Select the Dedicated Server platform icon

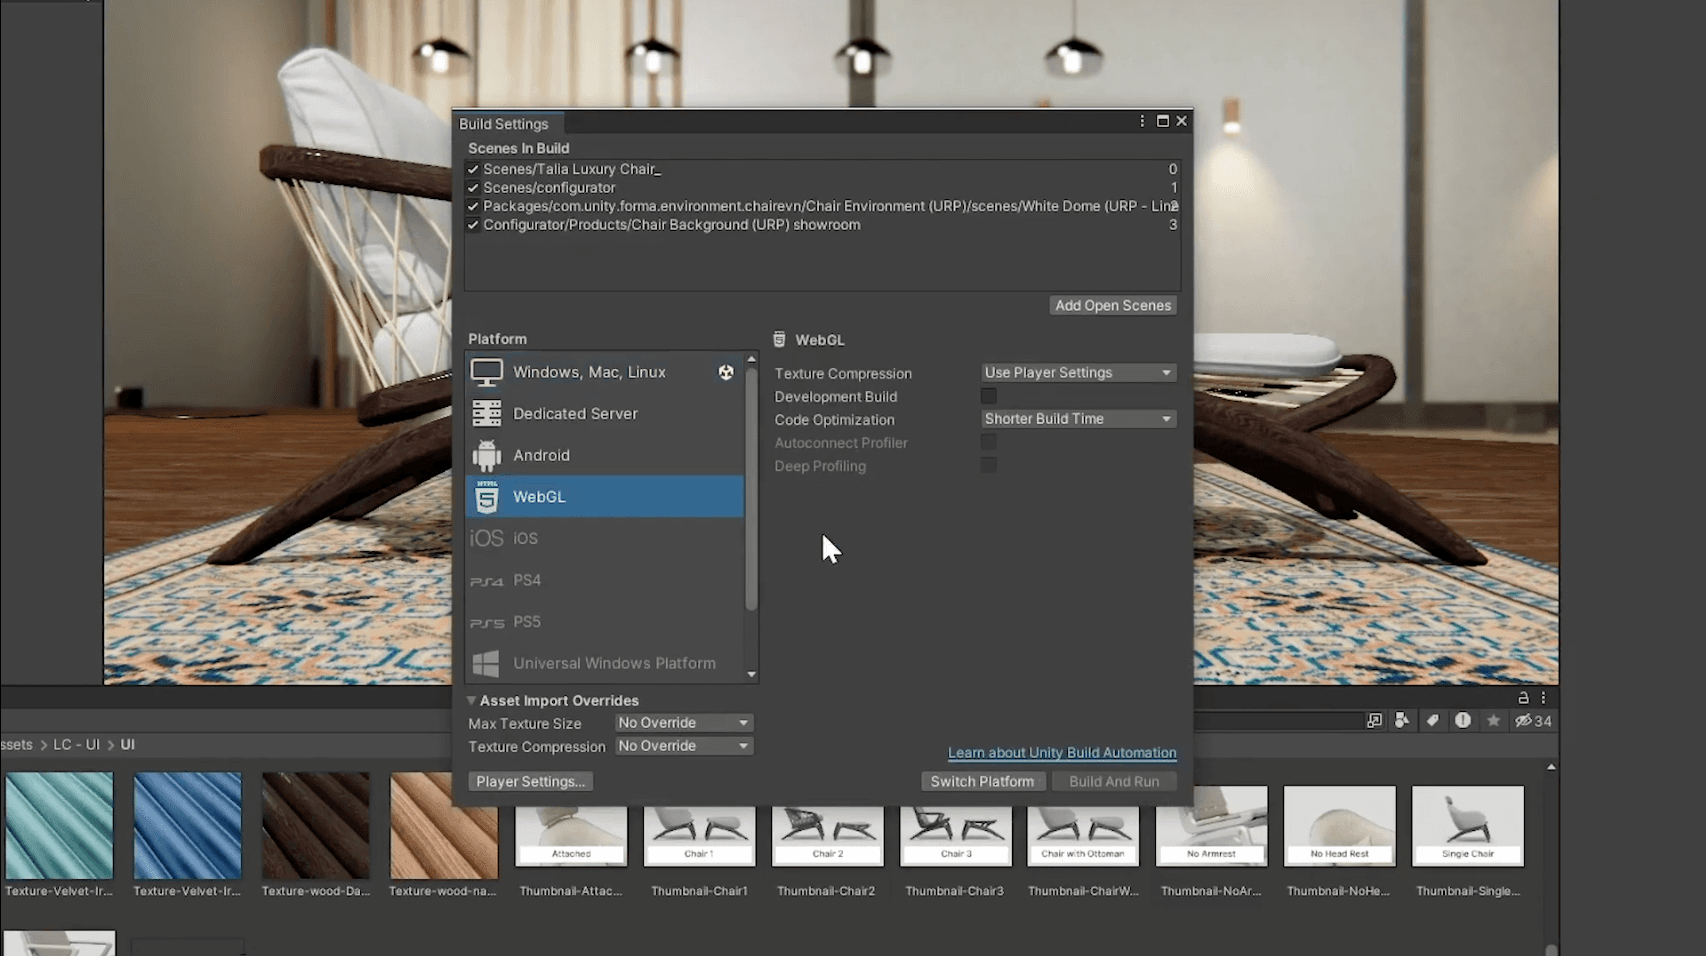(487, 413)
